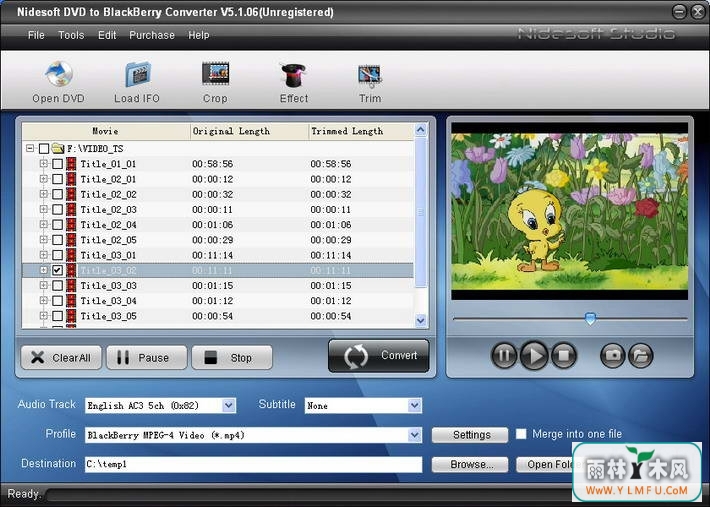Click the Movie column header
Screen dimensions: 710x507
[106, 131]
